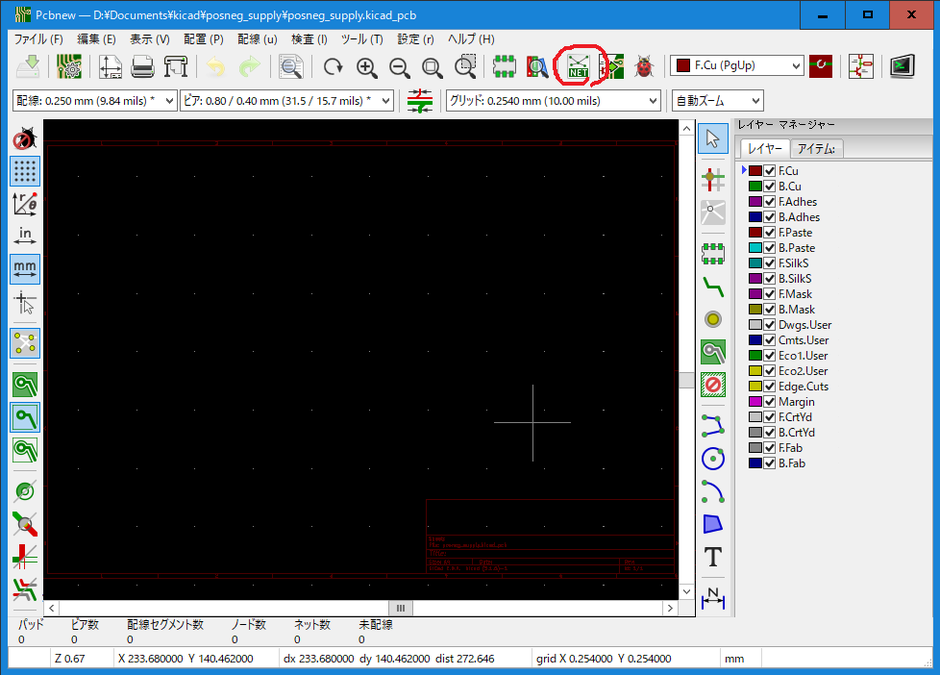Image resolution: width=940 pixels, height=675 pixels.
Task: Click the canvas scroll-up arrow button
Action: pos(686,128)
